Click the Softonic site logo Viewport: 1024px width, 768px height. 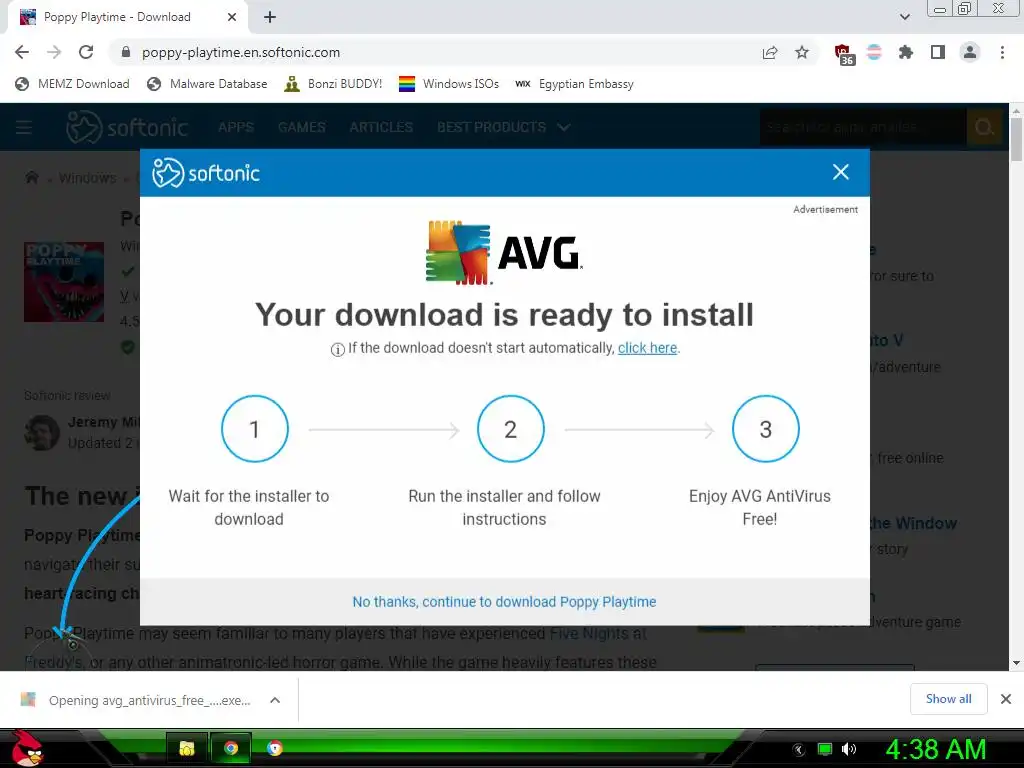click(x=127, y=127)
